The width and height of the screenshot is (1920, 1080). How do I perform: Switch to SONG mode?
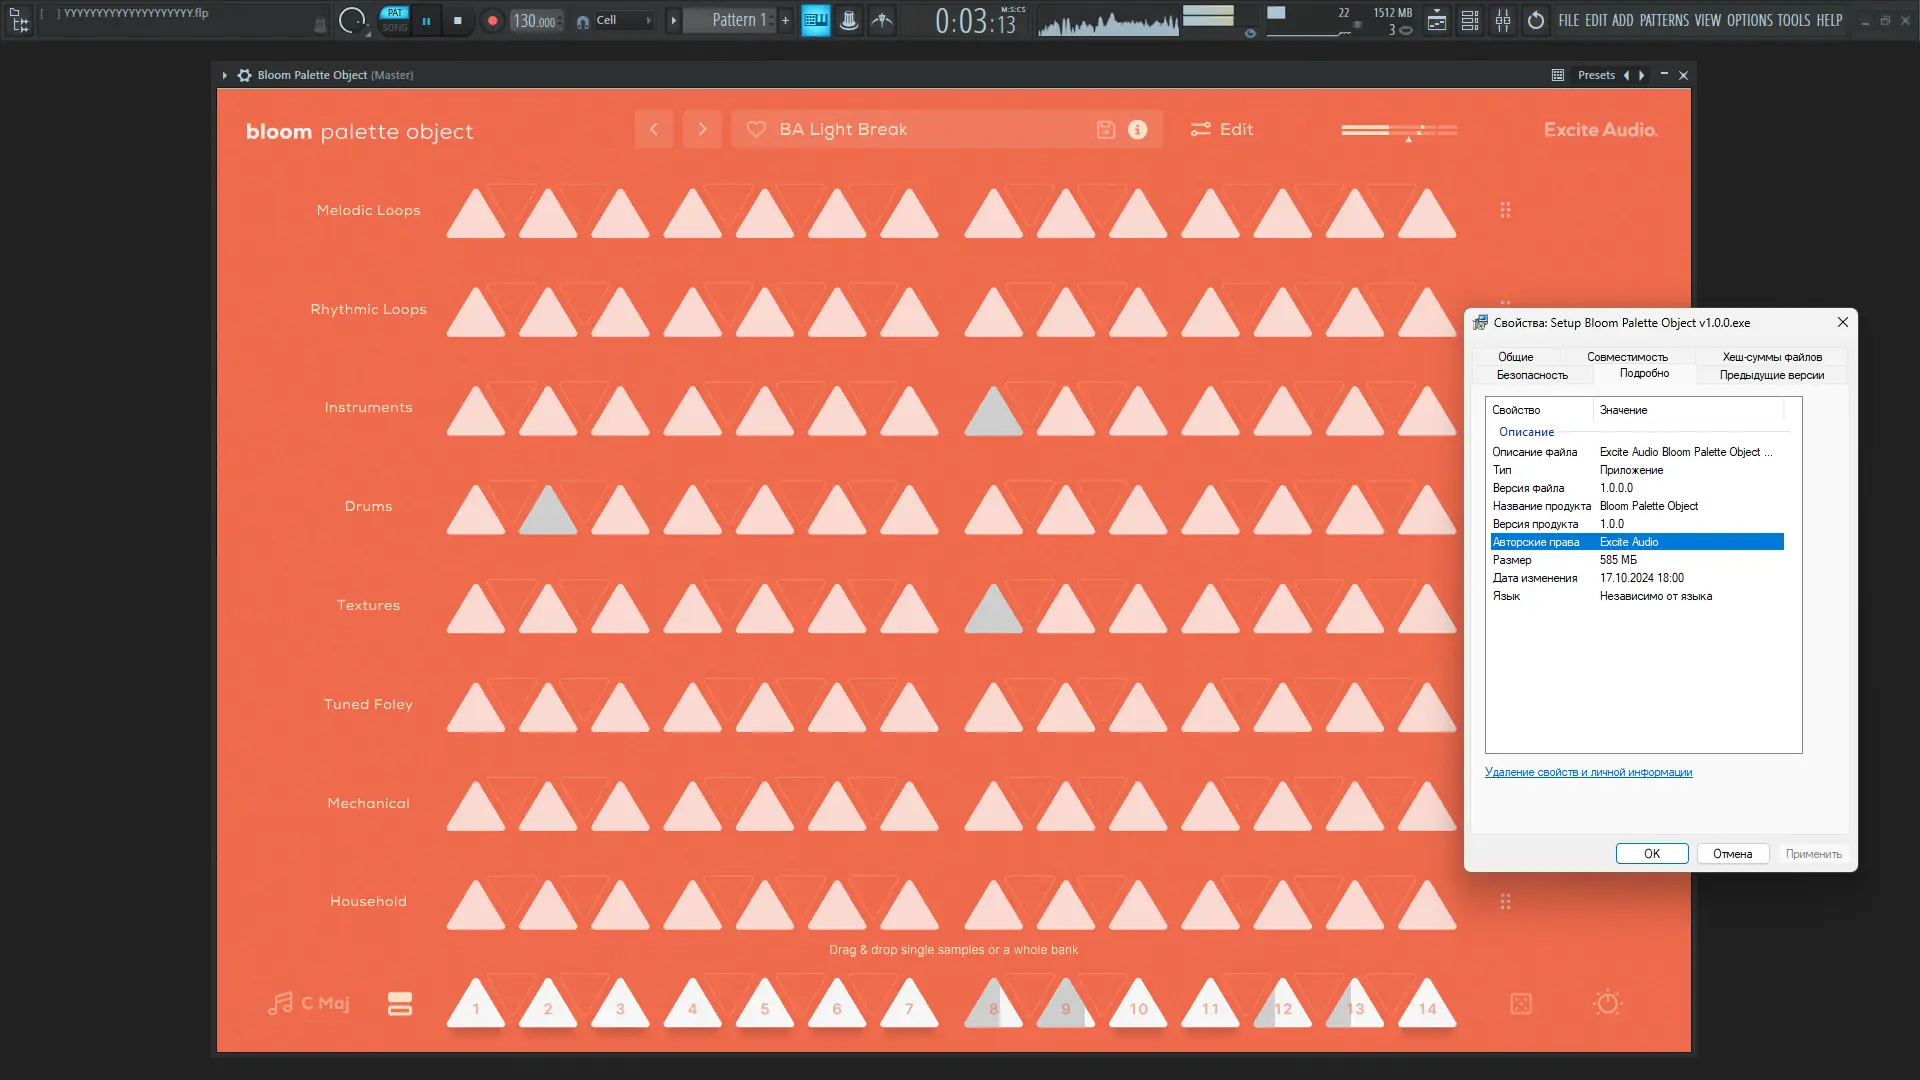[x=395, y=28]
